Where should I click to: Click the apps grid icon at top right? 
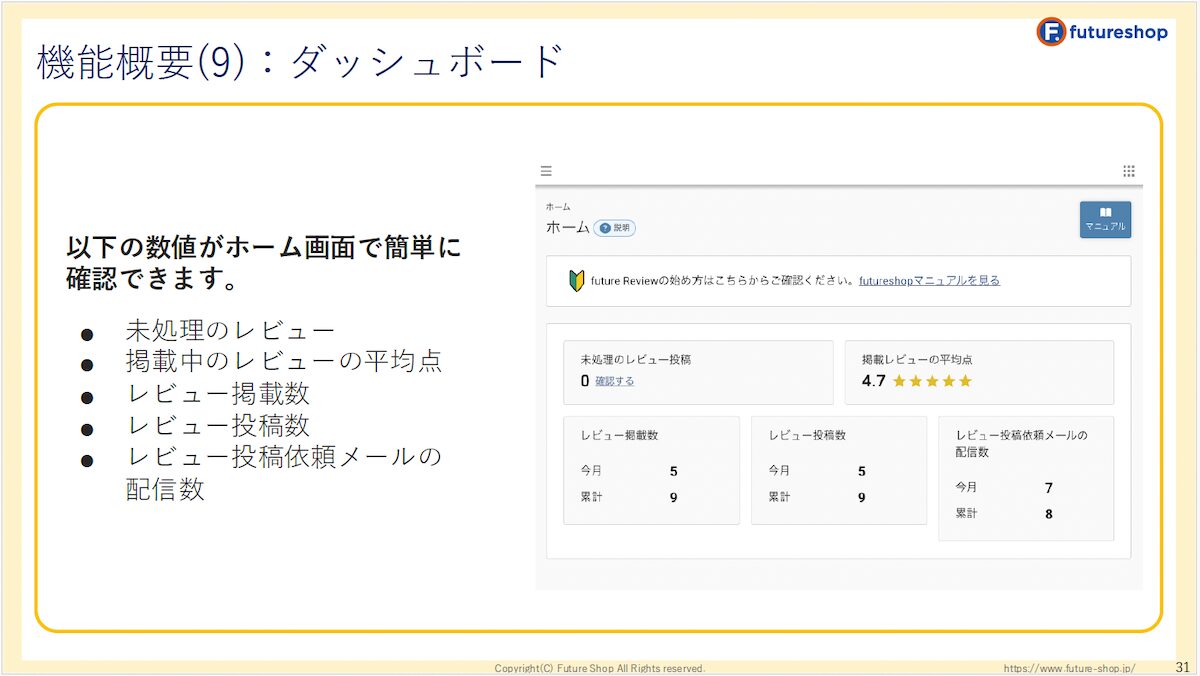pos(1129,170)
